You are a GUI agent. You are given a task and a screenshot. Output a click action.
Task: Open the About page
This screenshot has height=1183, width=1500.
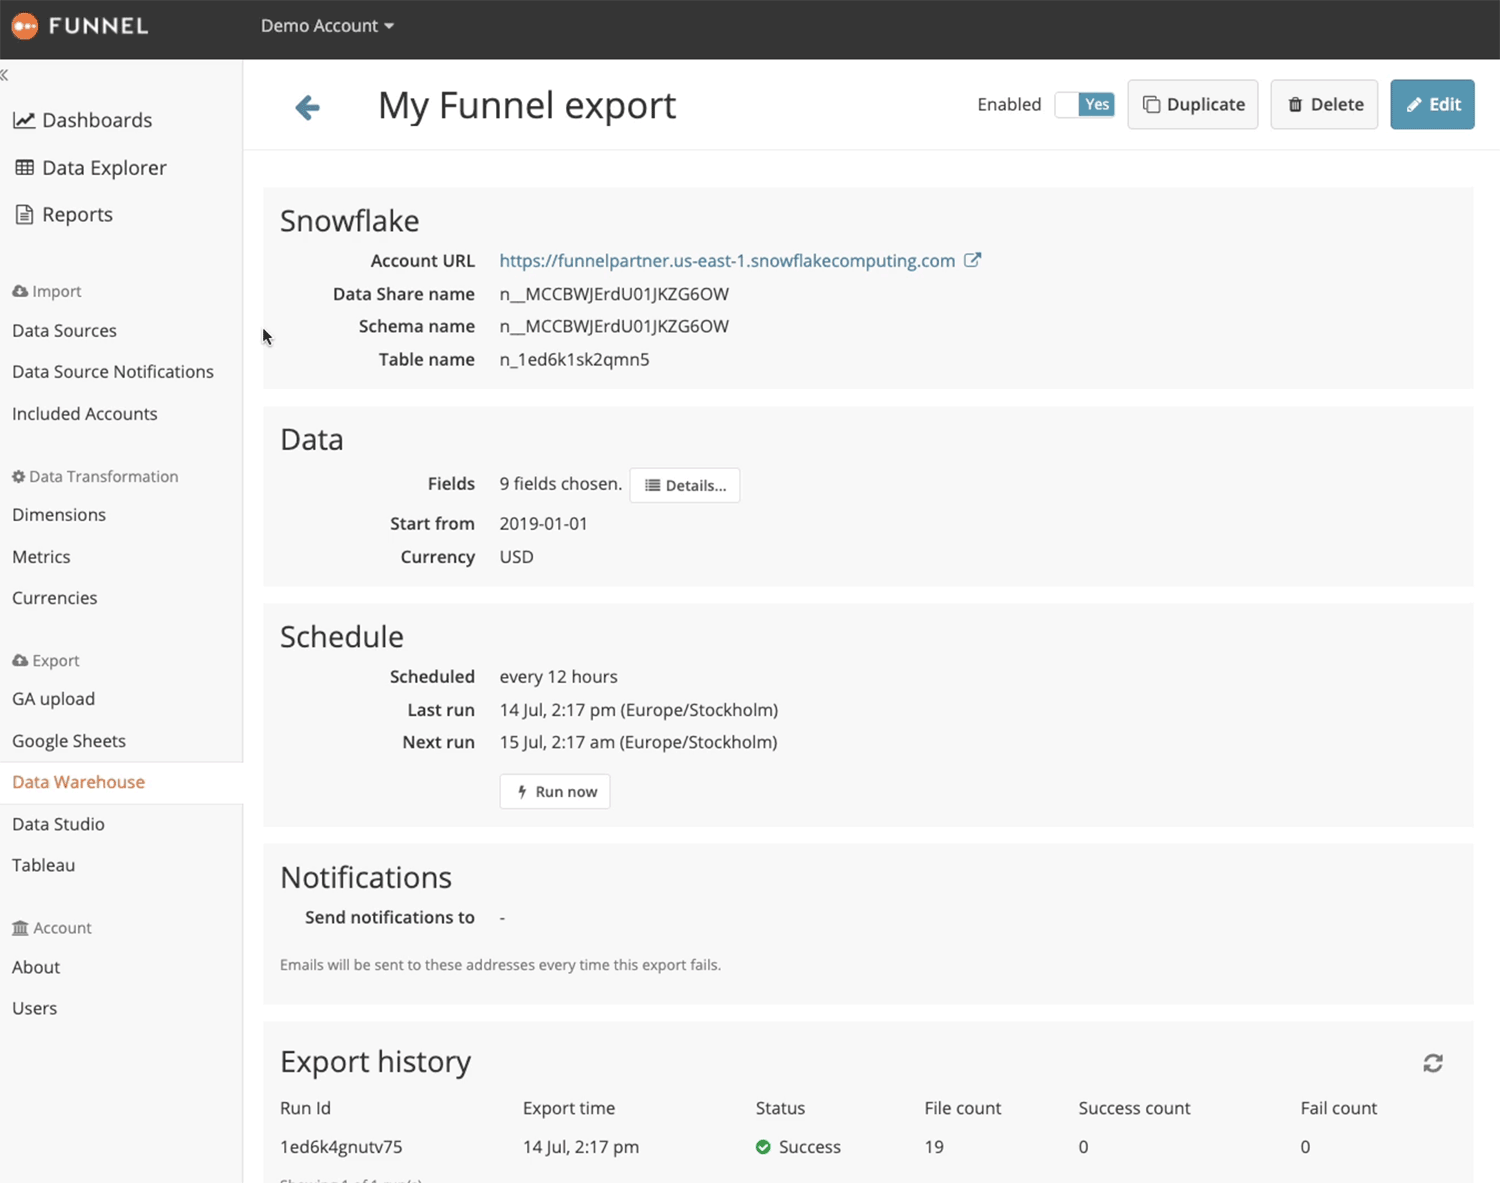pyautogui.click(x=36, y=967)
